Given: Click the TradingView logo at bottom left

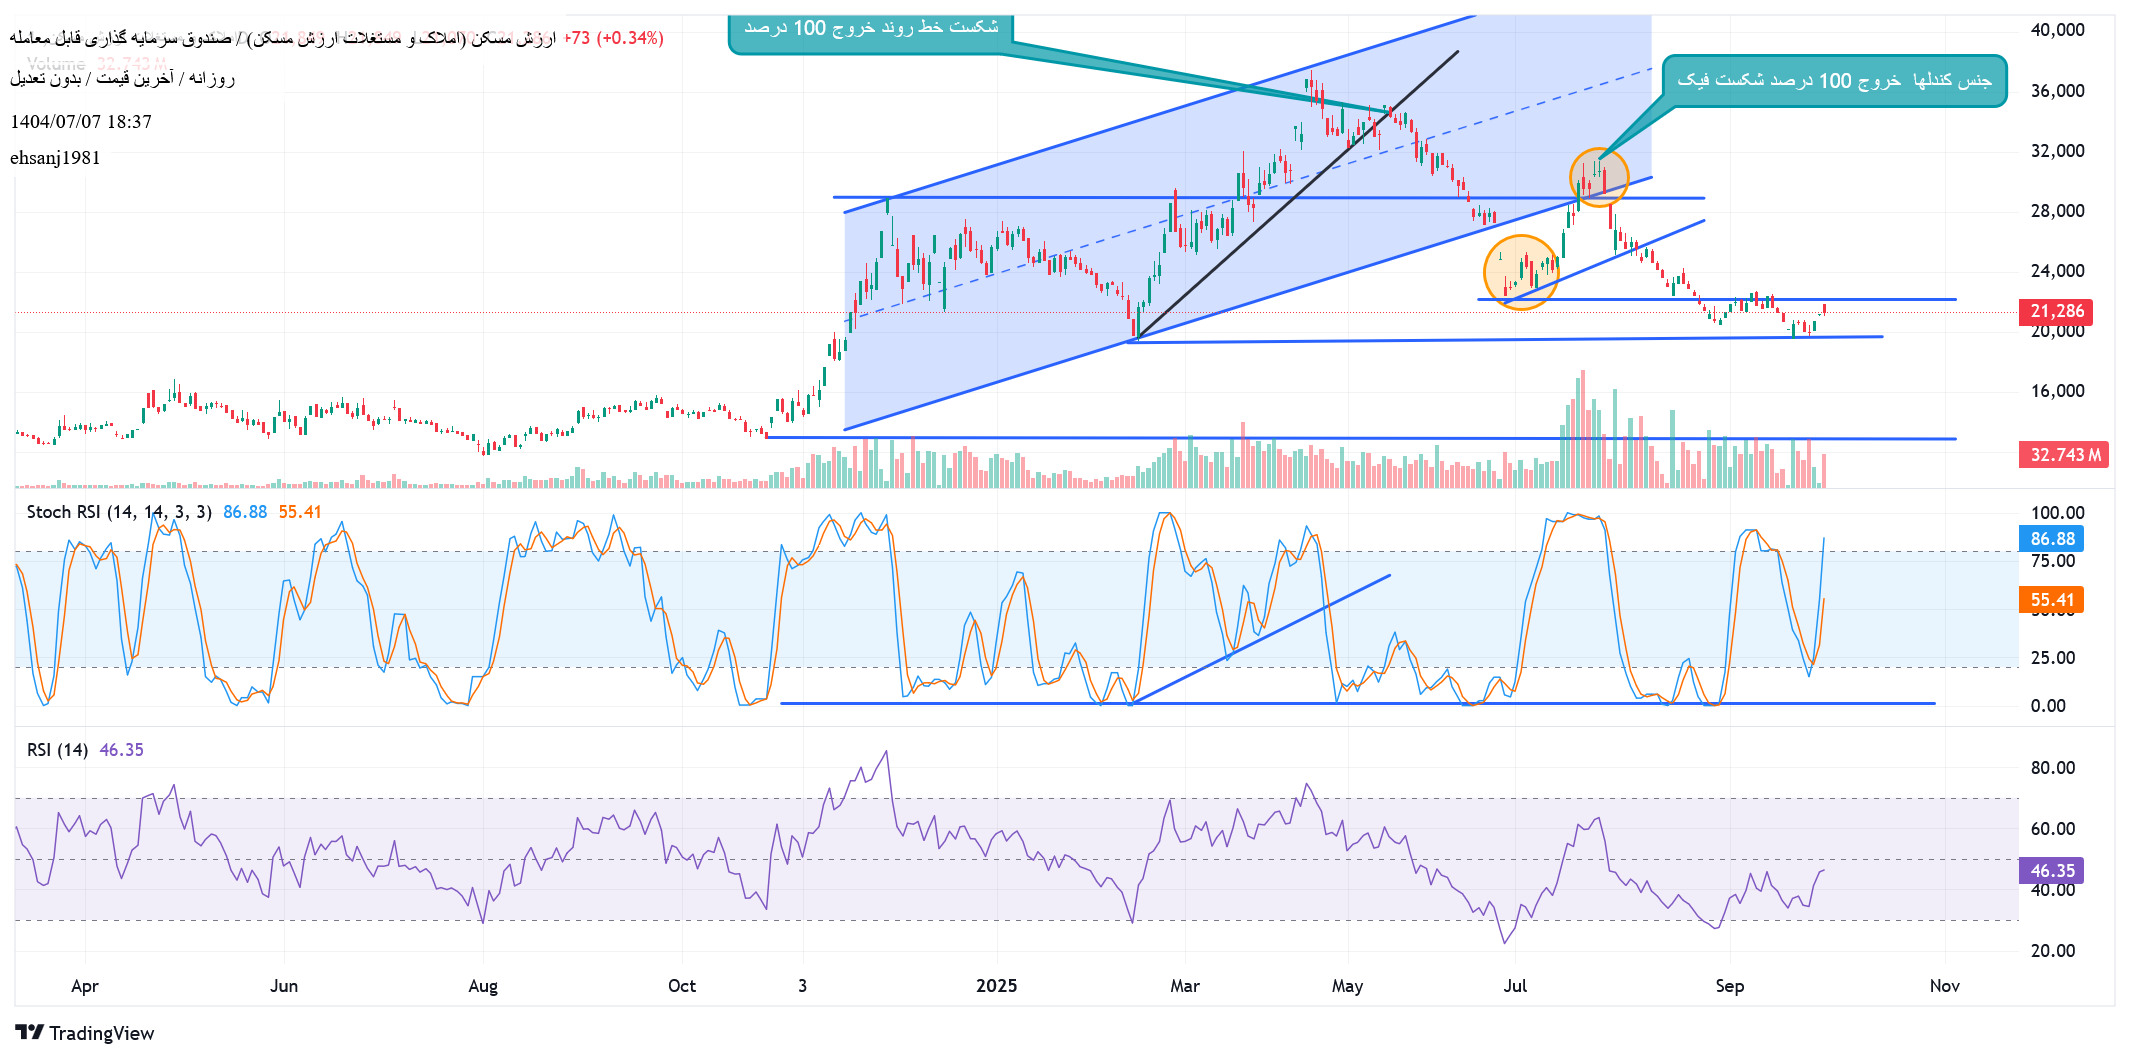Looking at the screenshot, I should pos(85,1033).
